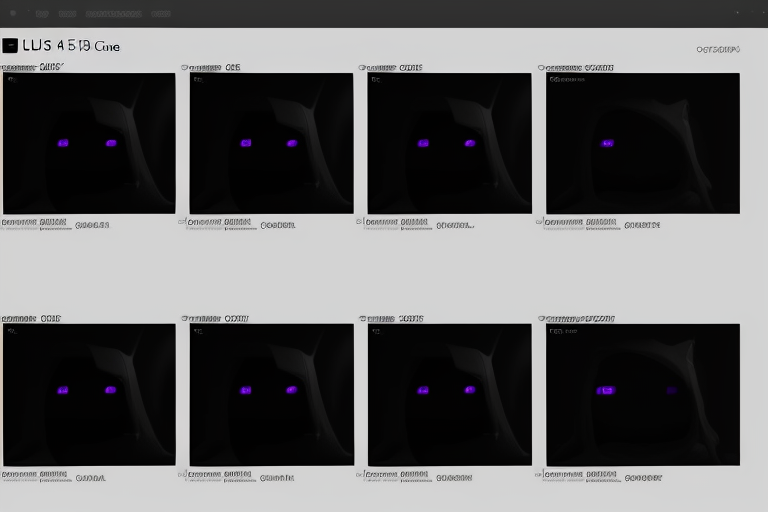Select the second purple-eyed thumbnail in the top row

[x=271, y=143]
